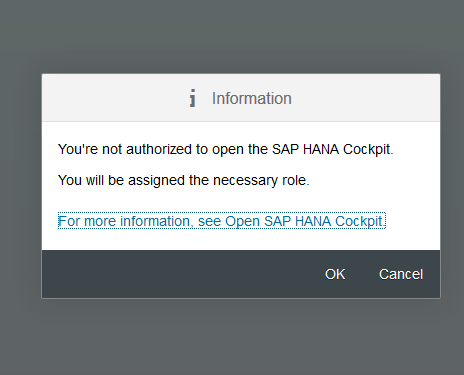Decline role assignment using Cancel

pos(401,274)
